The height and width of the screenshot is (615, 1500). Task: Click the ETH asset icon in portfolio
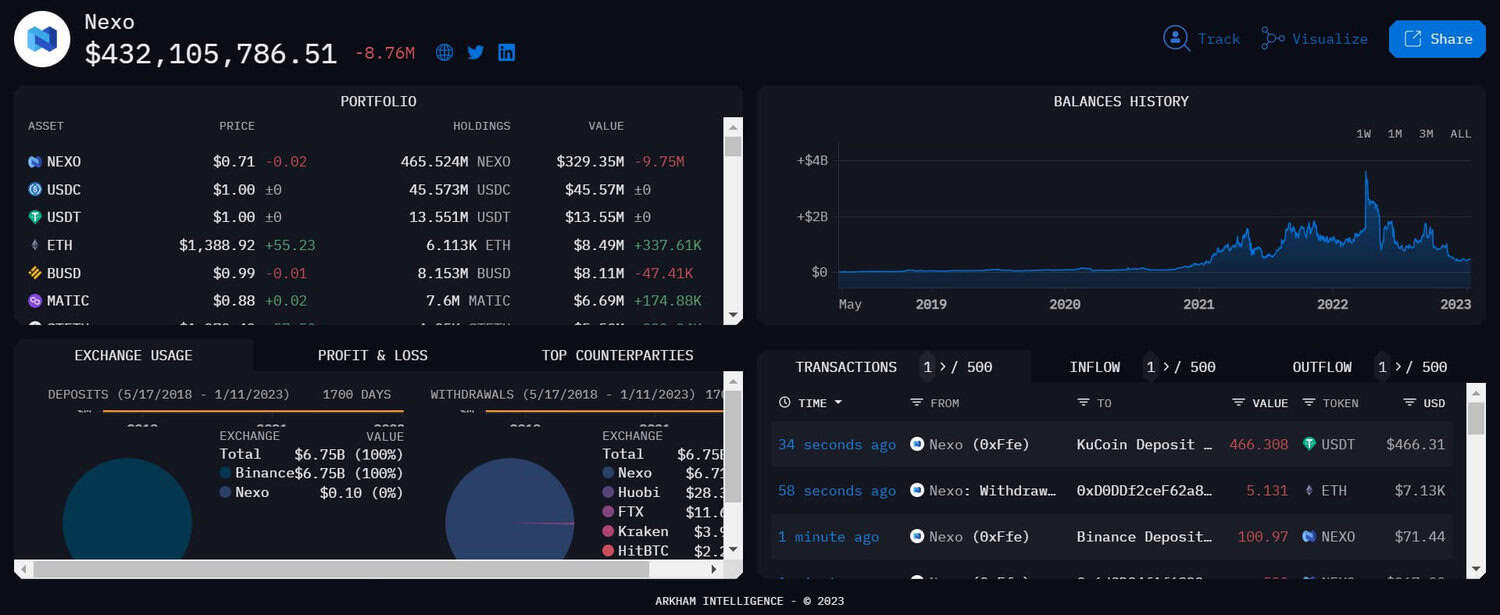[35, 245]
